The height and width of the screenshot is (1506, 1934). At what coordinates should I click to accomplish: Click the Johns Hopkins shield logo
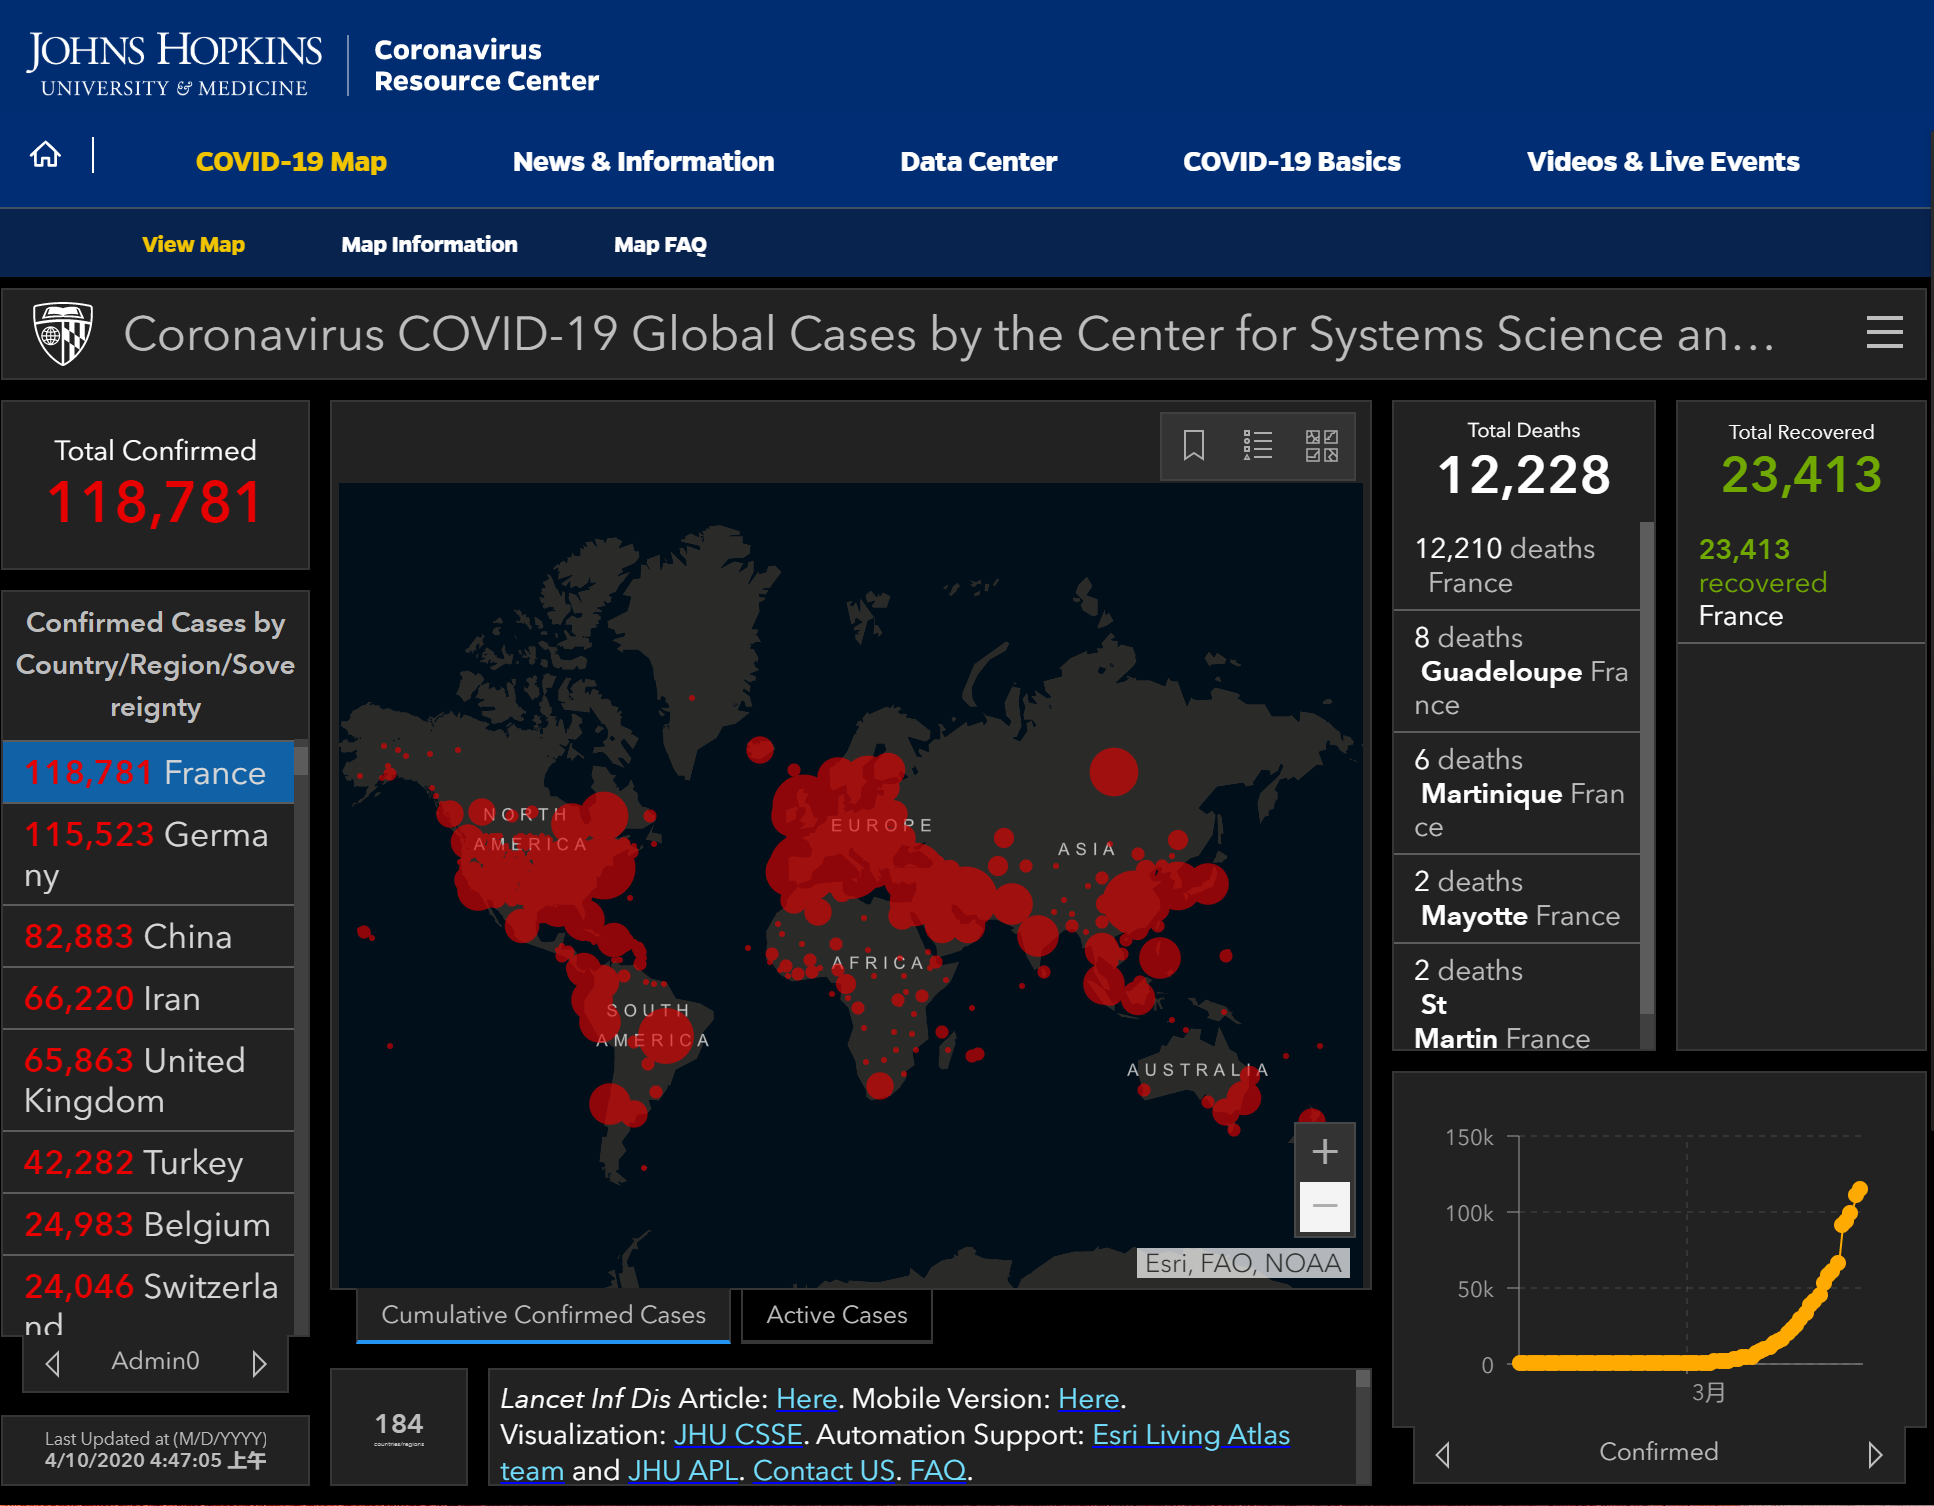coord(63,334)
